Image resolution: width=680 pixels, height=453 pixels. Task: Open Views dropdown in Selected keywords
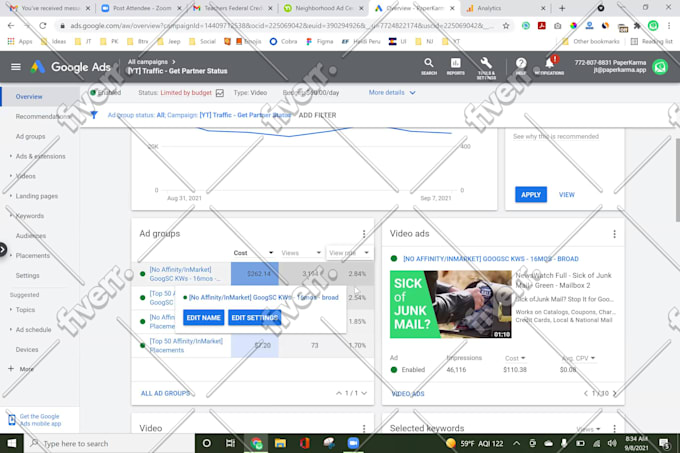coord(588,429)
